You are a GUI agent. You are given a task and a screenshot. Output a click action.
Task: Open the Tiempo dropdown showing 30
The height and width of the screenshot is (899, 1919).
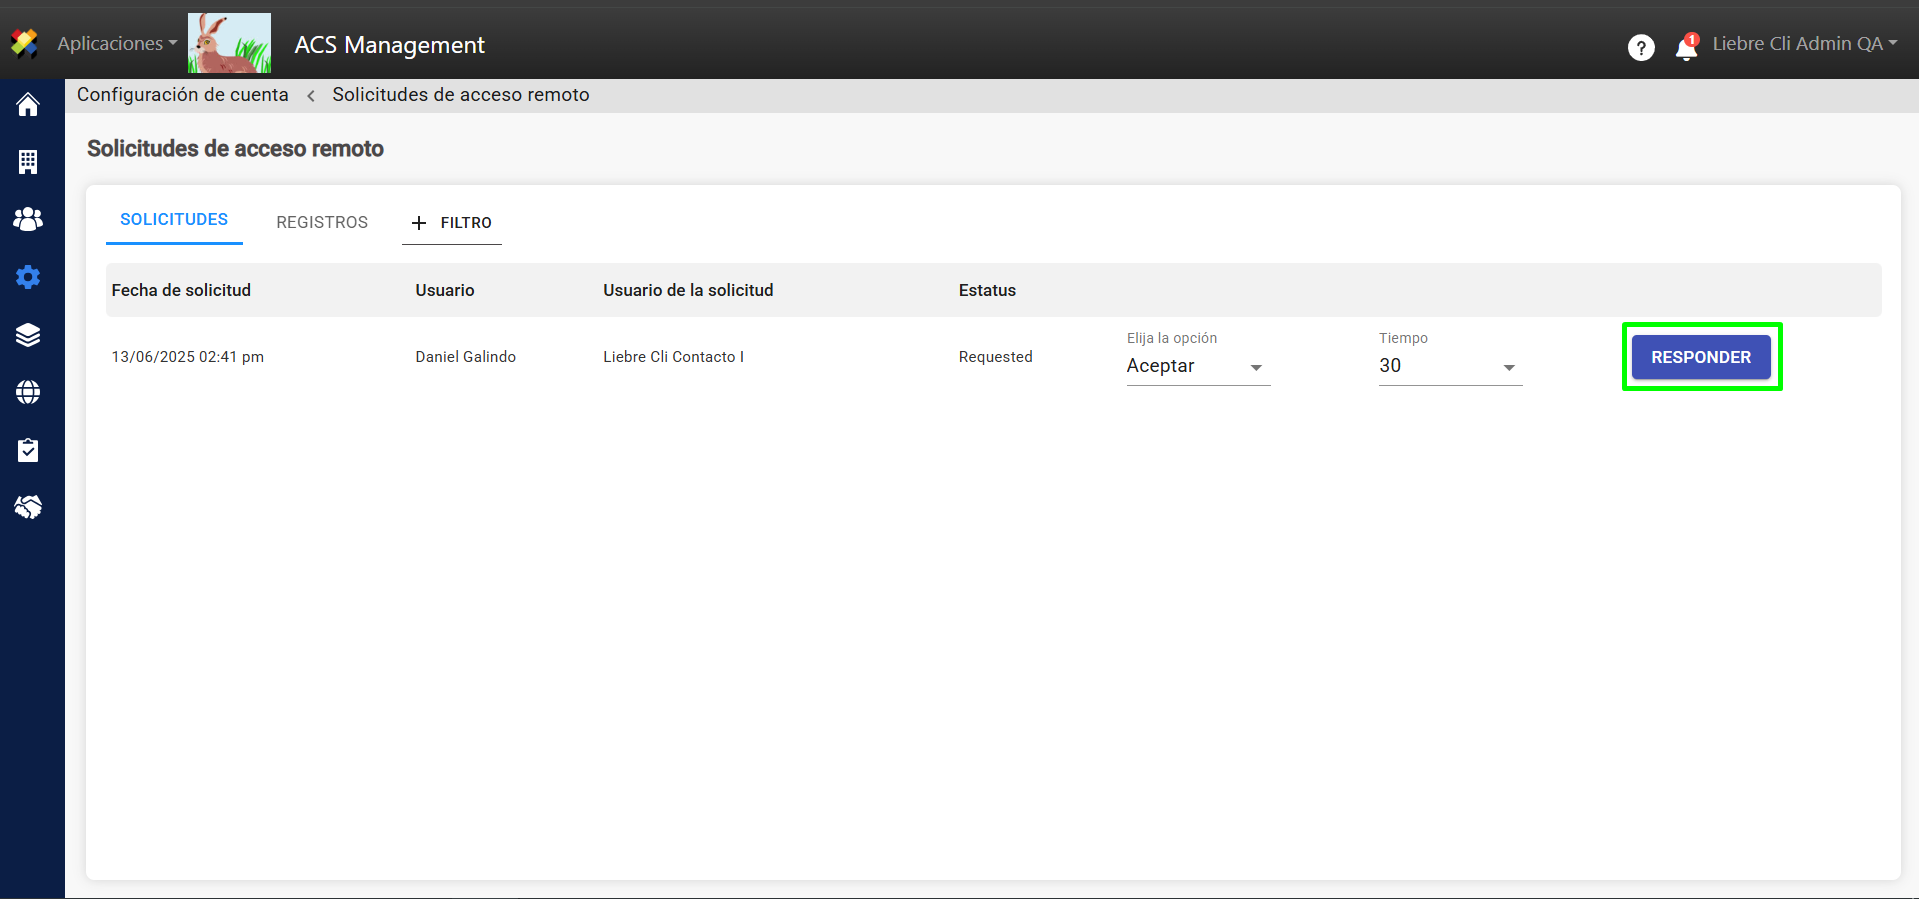[x=1449, y=367]
